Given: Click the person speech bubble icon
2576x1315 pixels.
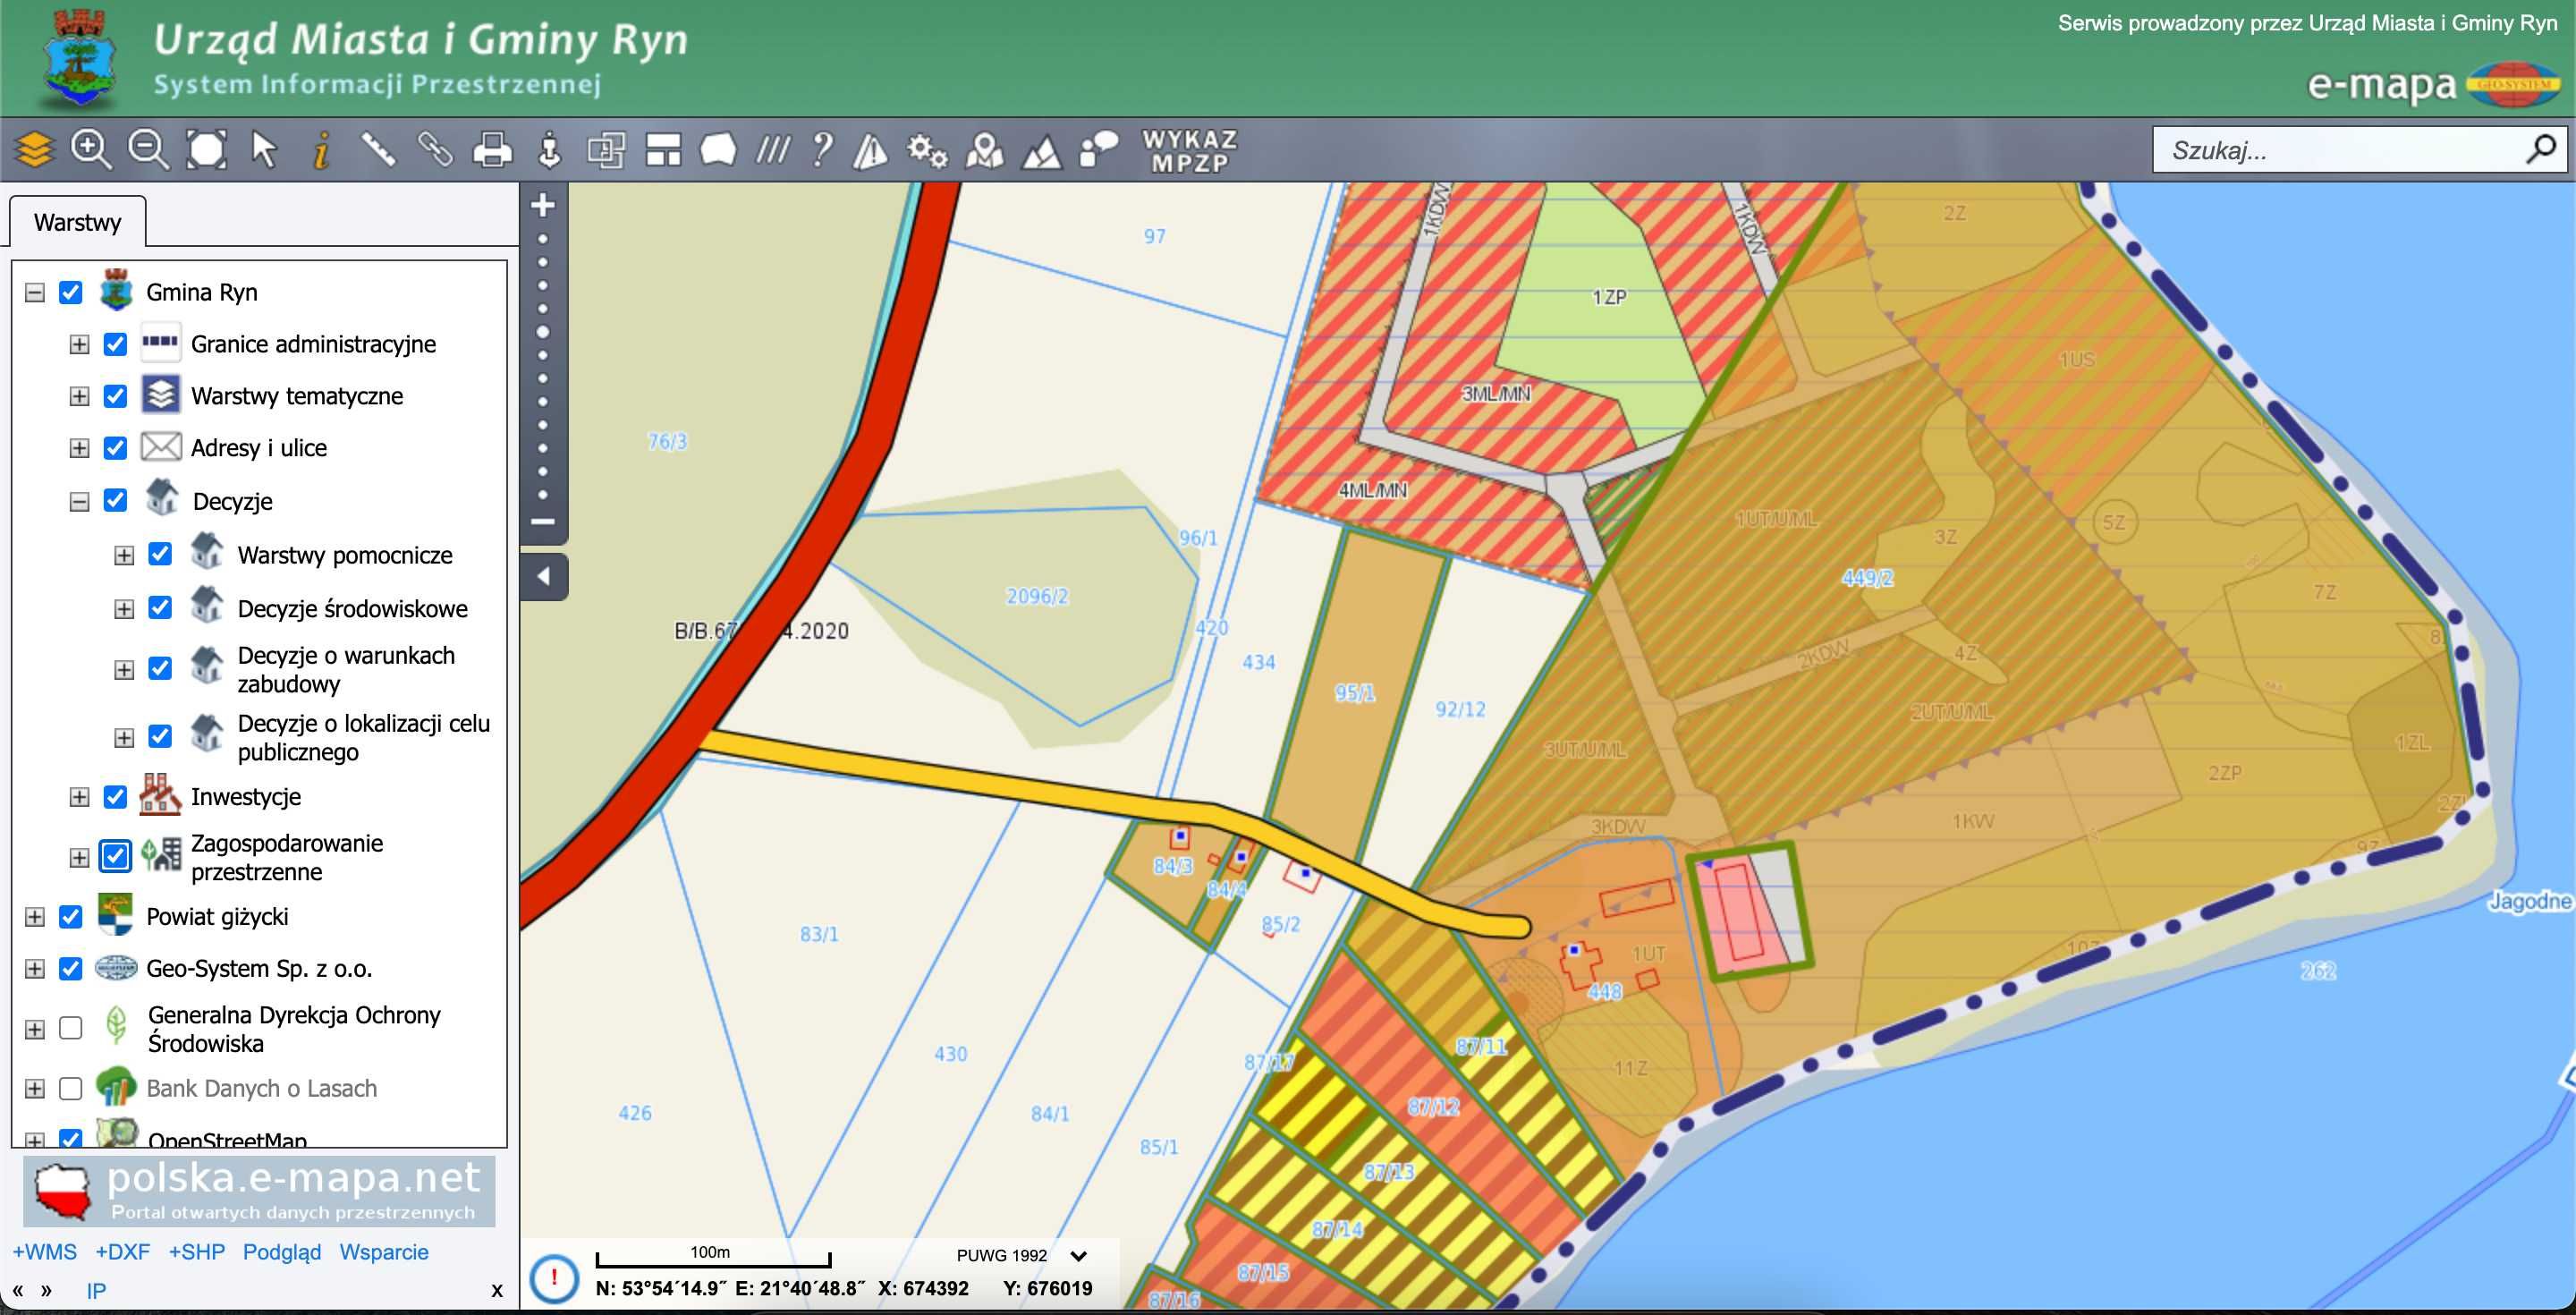Looking at the screenshot, I should (x=1099, y=150).
